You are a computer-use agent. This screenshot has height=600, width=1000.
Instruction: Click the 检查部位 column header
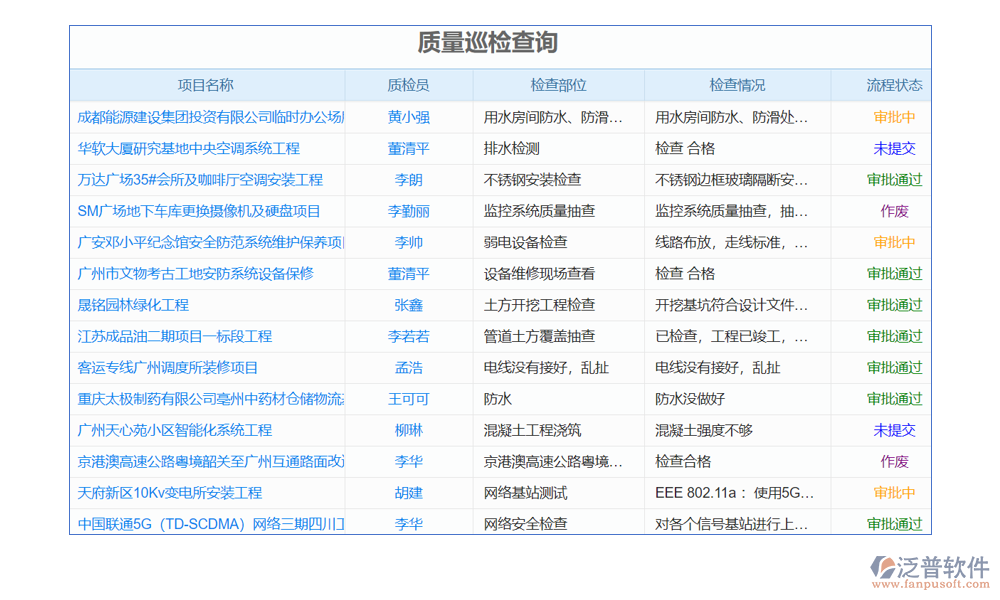click(558, 86)
